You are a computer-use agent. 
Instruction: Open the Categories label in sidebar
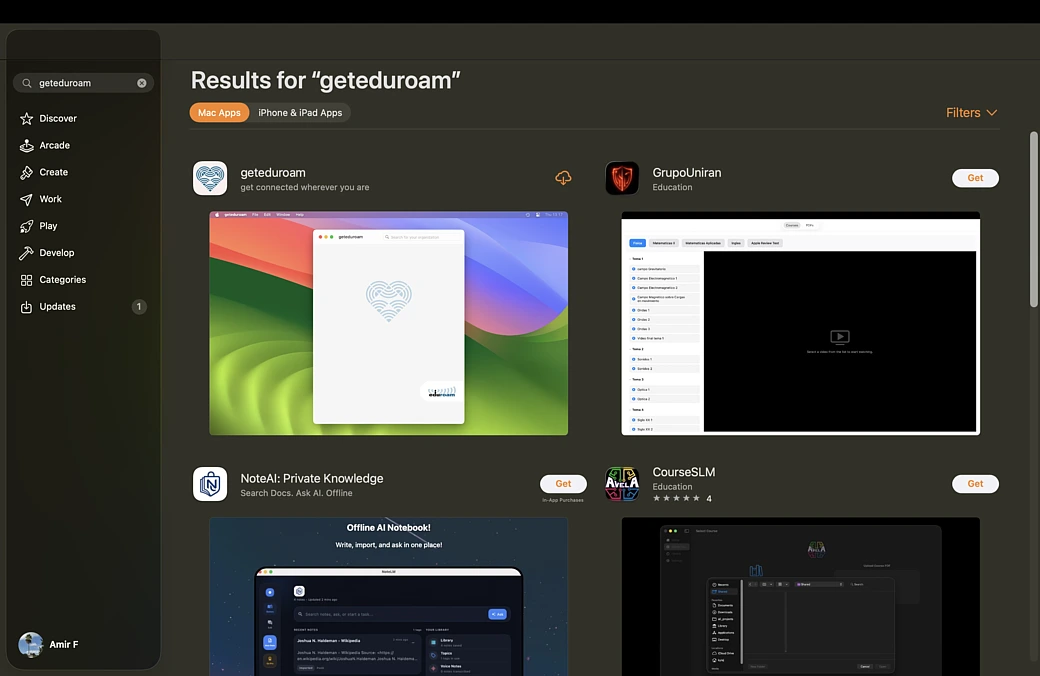point(62,280)
